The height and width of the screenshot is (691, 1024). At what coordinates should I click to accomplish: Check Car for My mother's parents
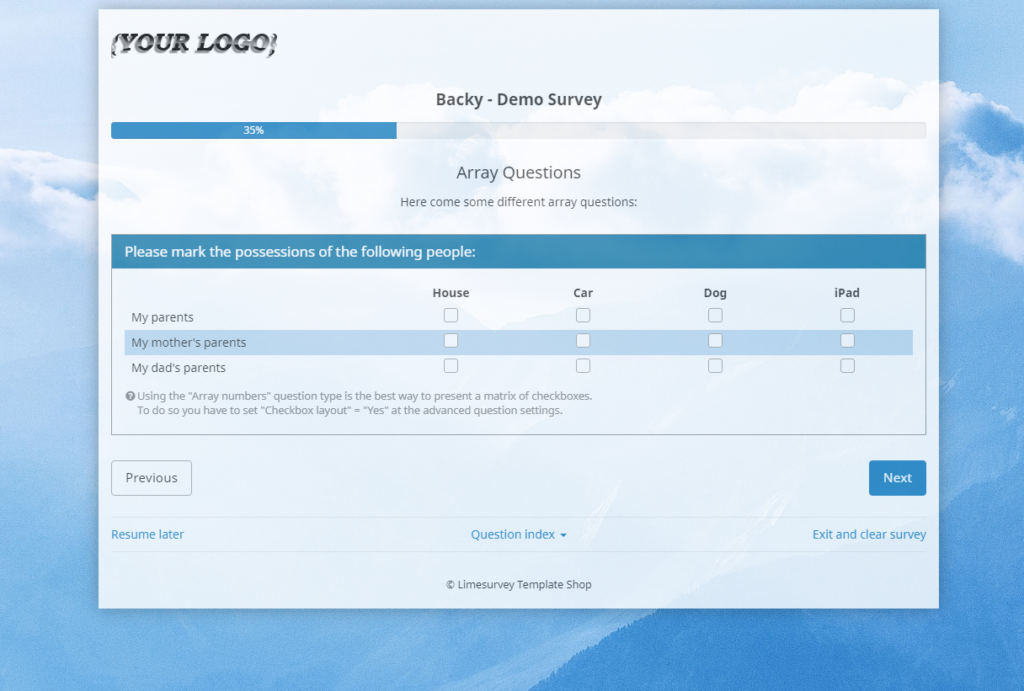583,340
